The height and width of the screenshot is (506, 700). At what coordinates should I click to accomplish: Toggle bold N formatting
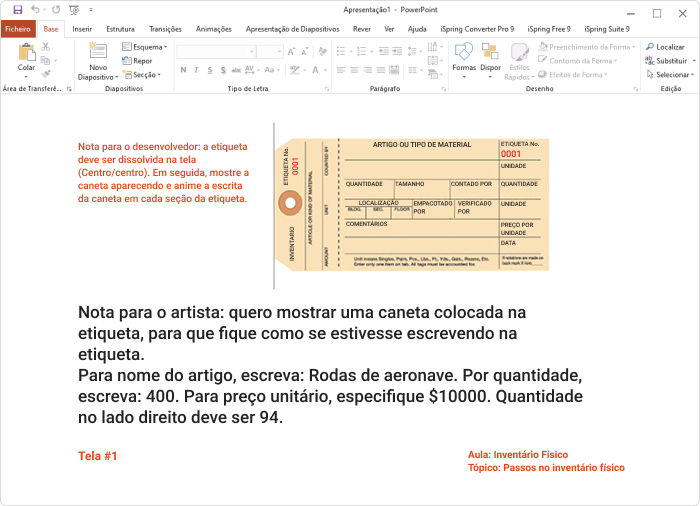[x=183, y=70]
